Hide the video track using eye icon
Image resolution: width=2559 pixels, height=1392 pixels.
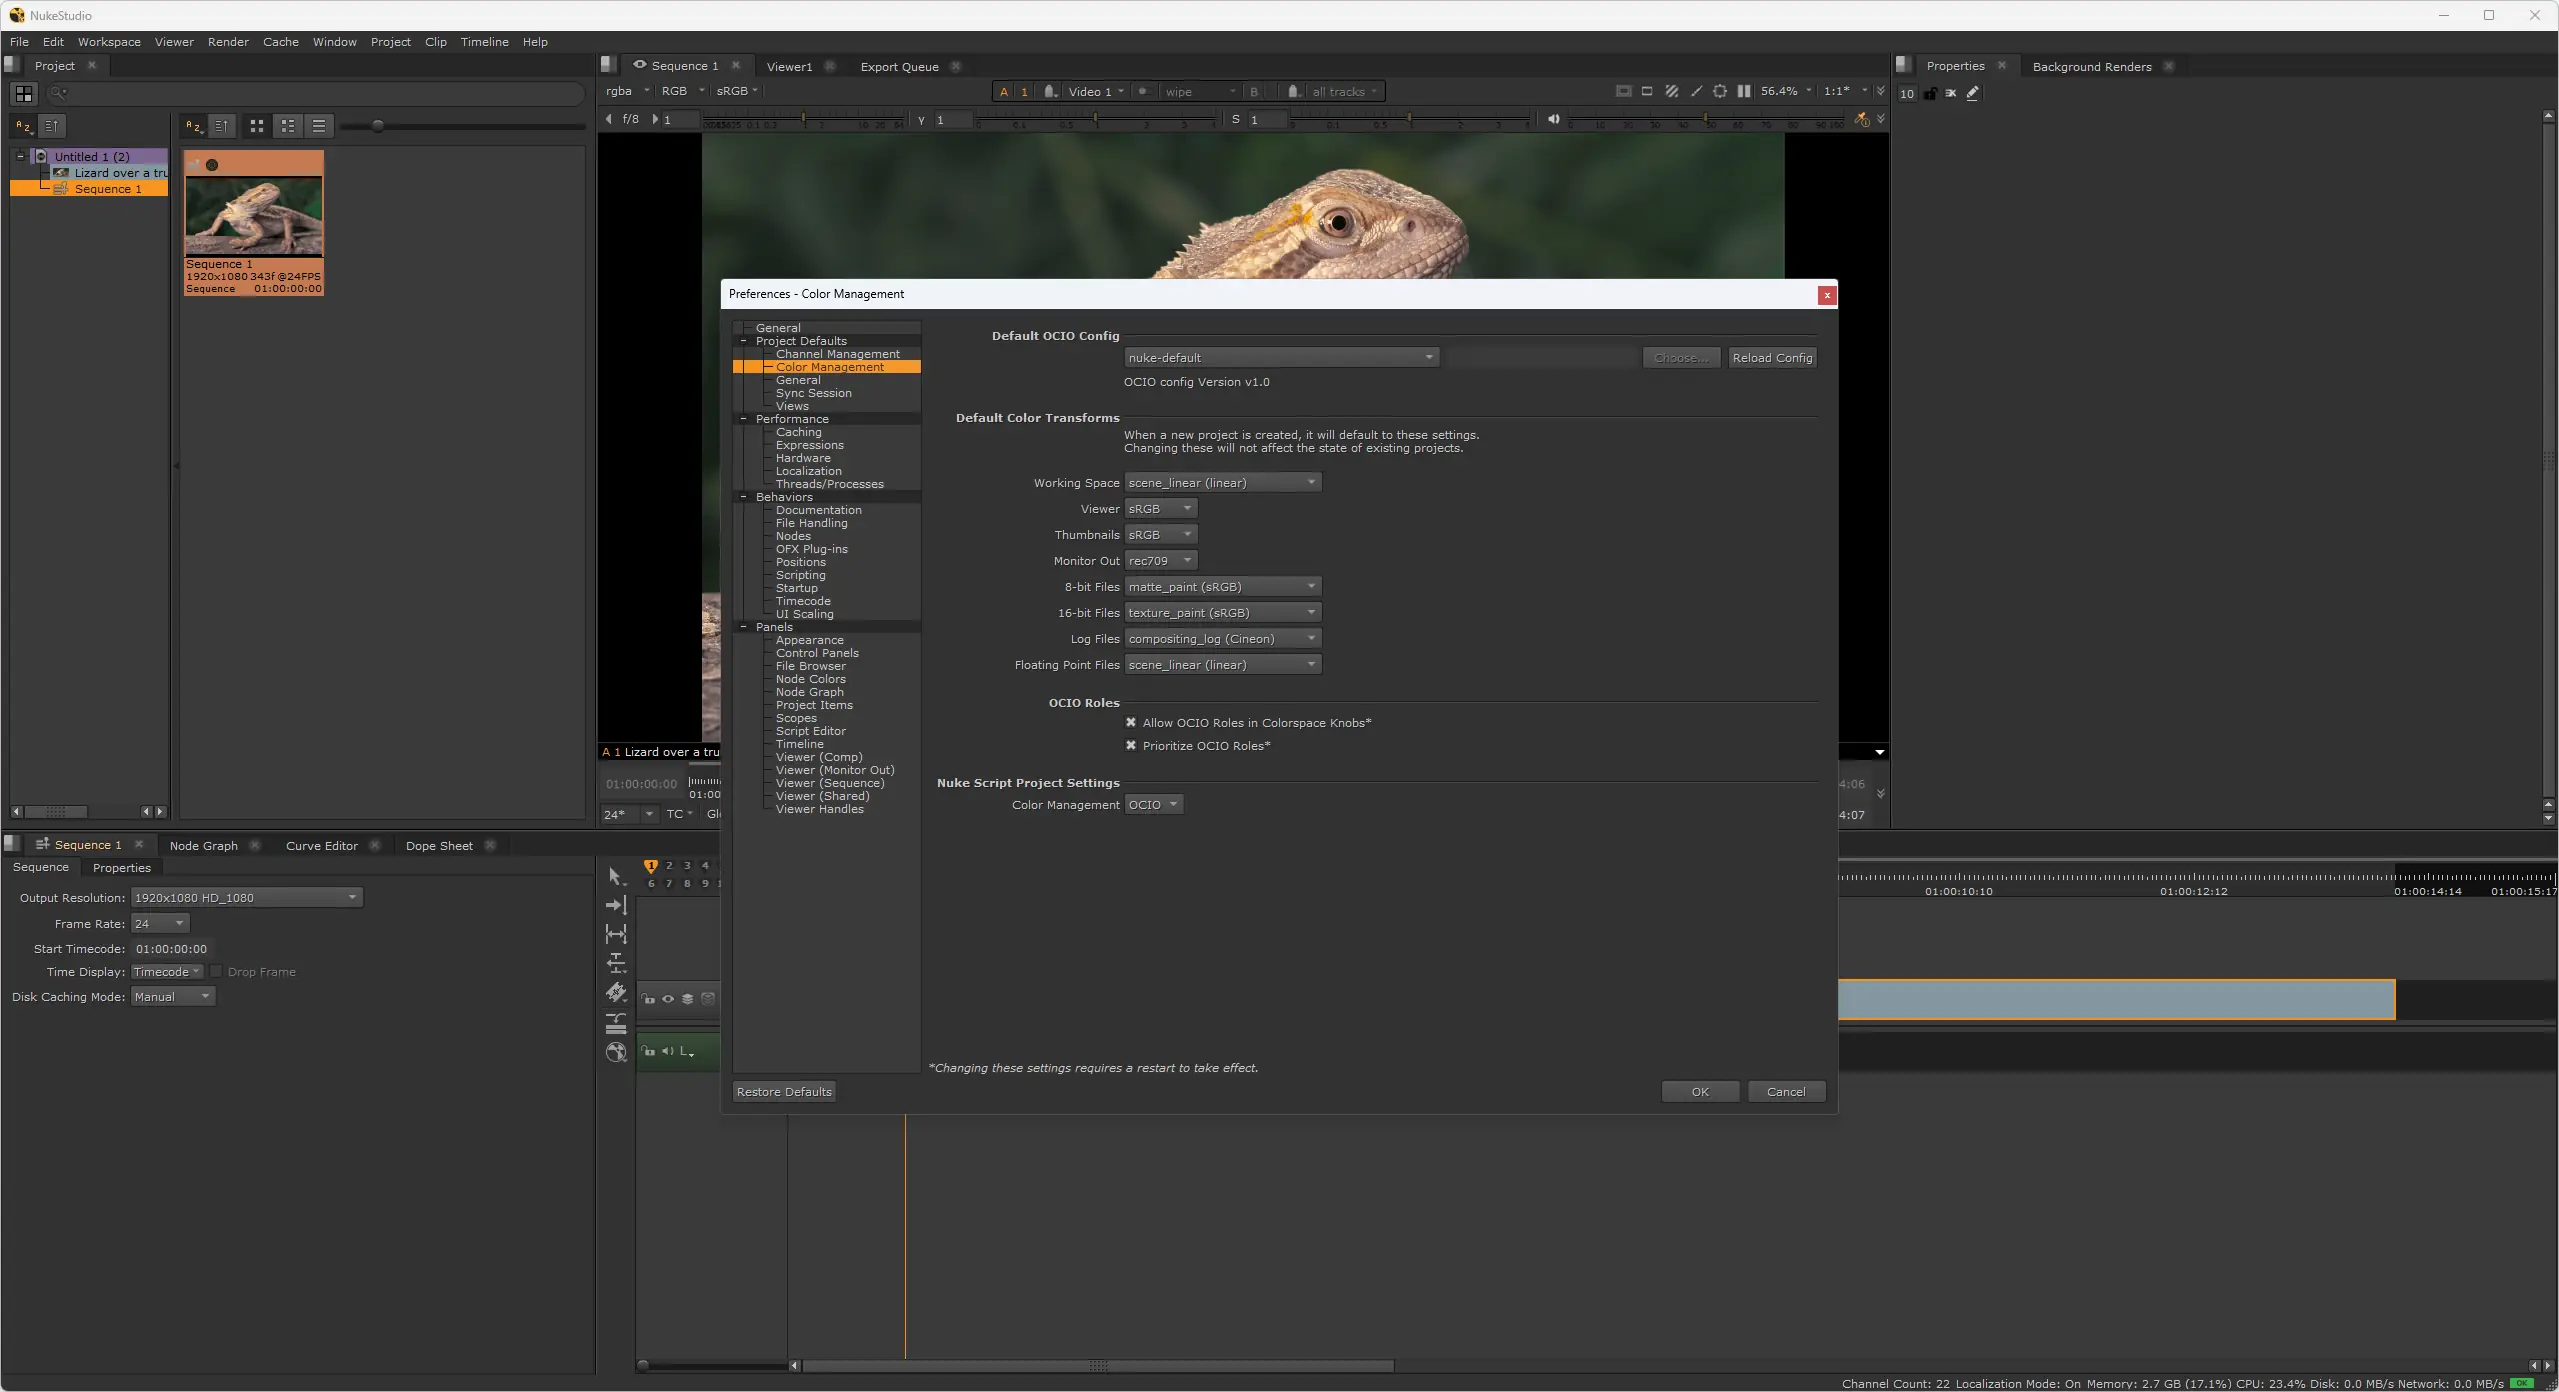668,999
